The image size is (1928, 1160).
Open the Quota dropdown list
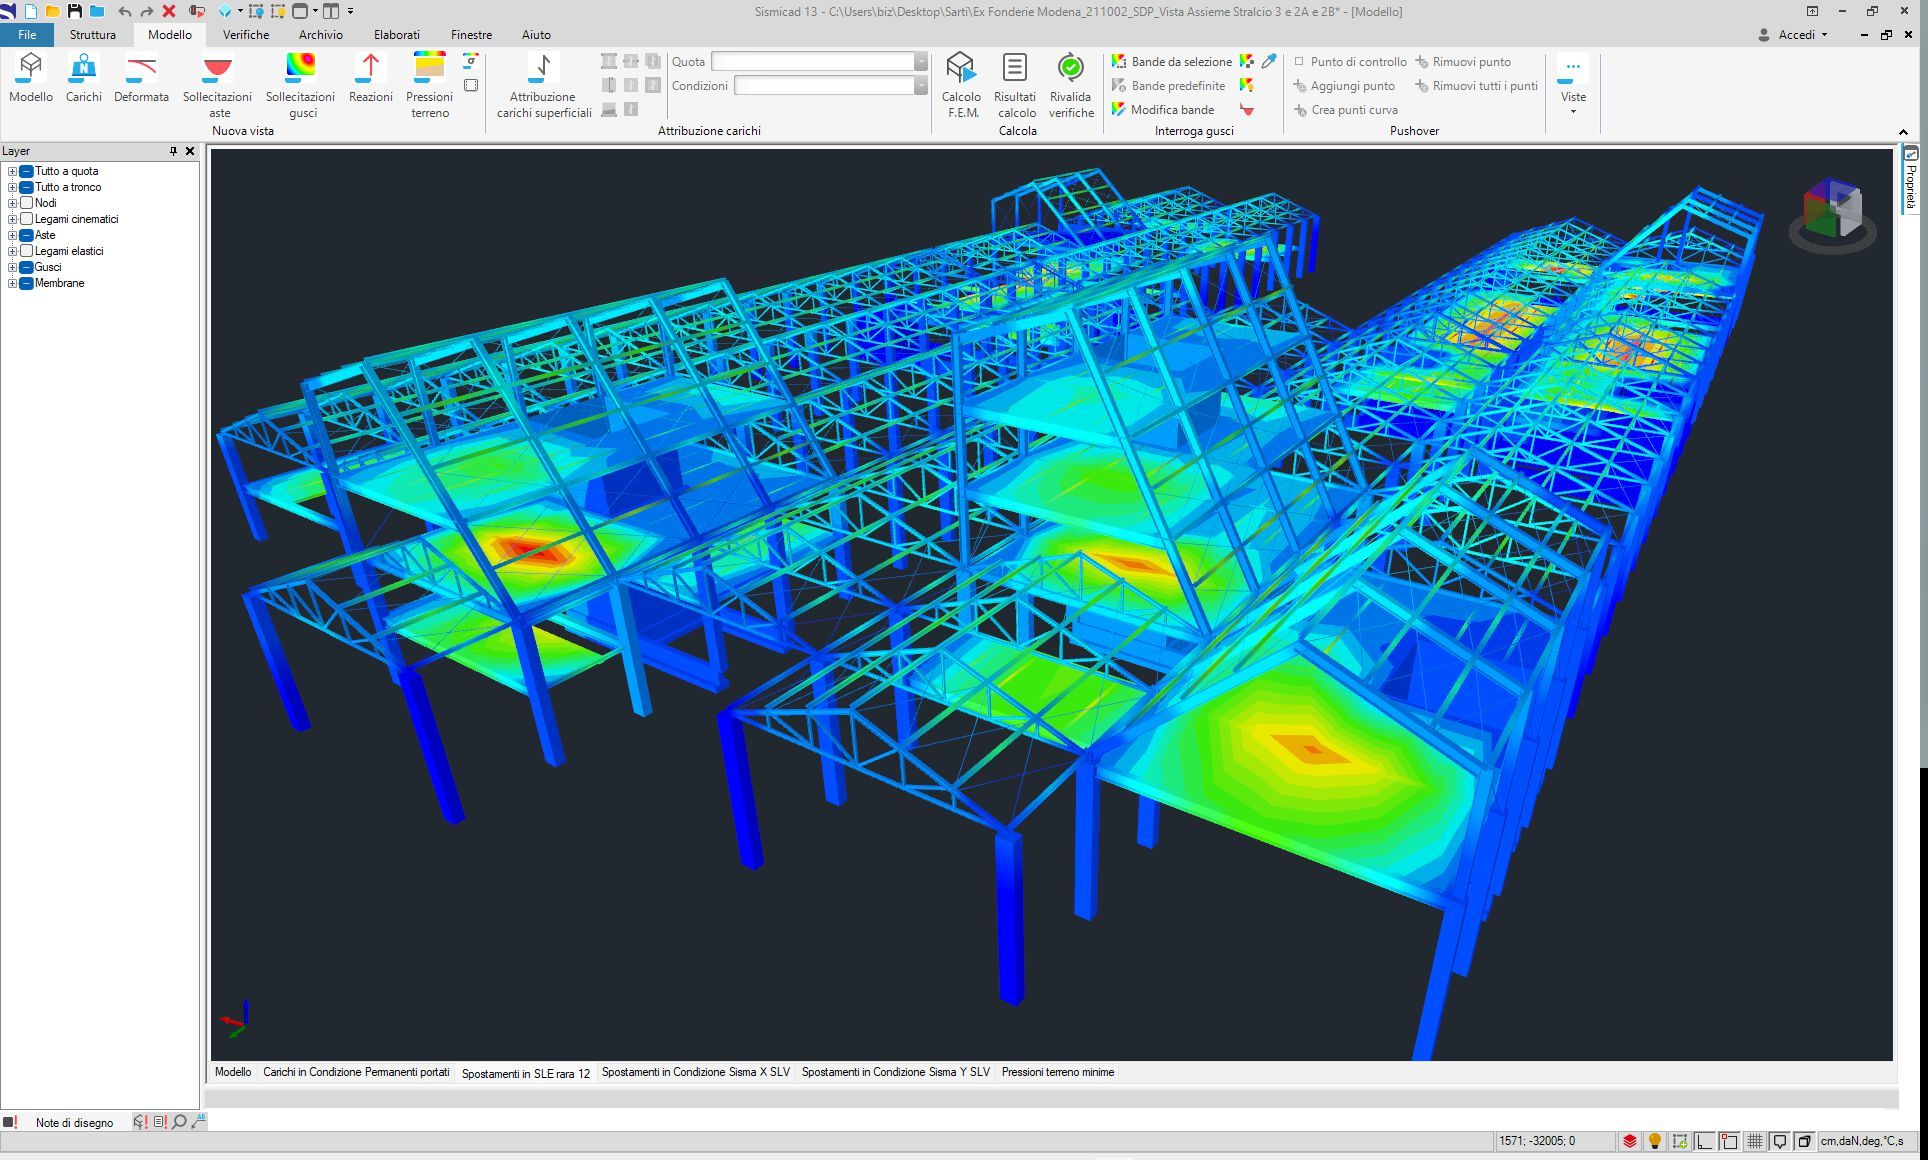coord(920,62)
